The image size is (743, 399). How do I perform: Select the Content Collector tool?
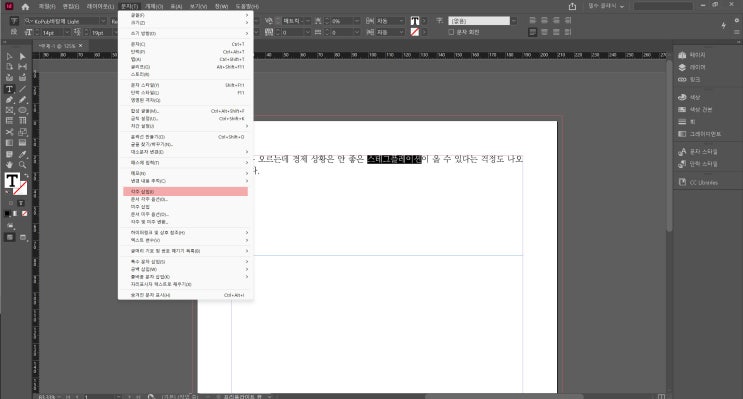[x=9, y=77]
